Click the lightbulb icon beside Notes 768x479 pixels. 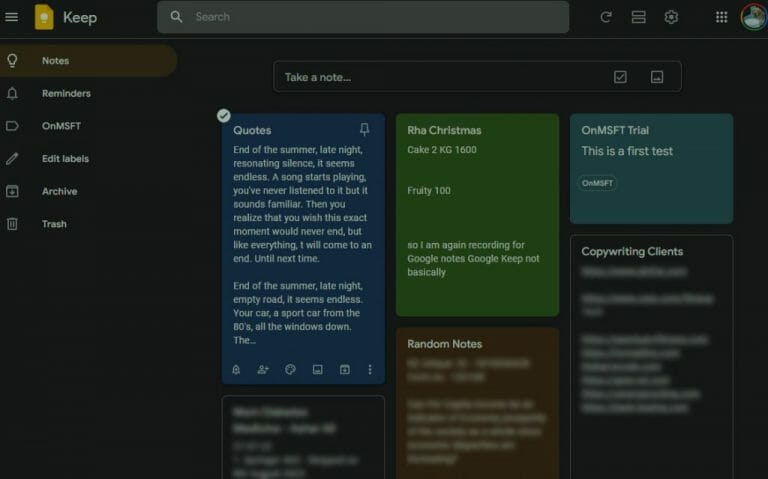click(12, 61)
